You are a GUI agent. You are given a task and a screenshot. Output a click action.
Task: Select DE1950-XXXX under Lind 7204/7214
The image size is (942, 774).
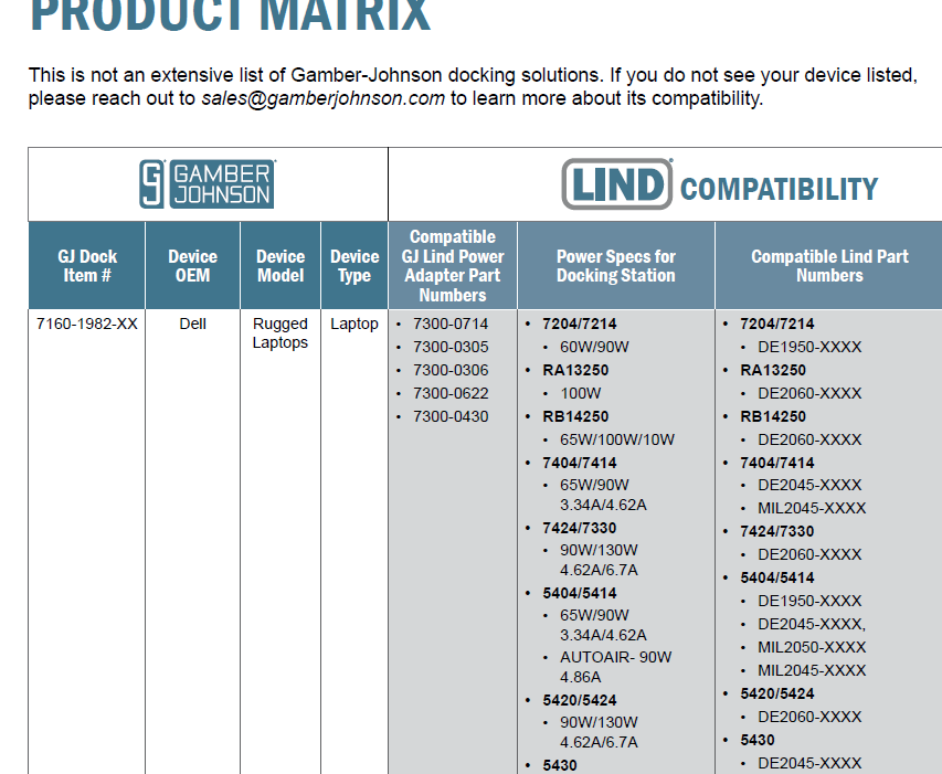click(809, 347)
